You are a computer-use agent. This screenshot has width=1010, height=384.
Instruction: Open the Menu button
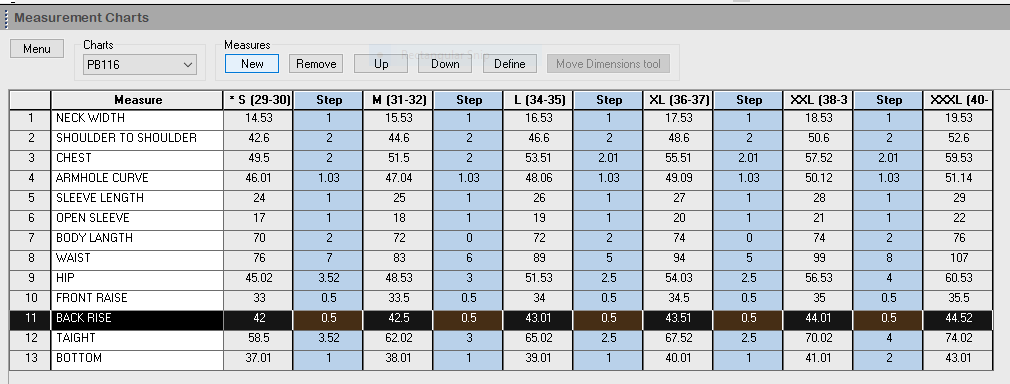click(x=37, y=49)
